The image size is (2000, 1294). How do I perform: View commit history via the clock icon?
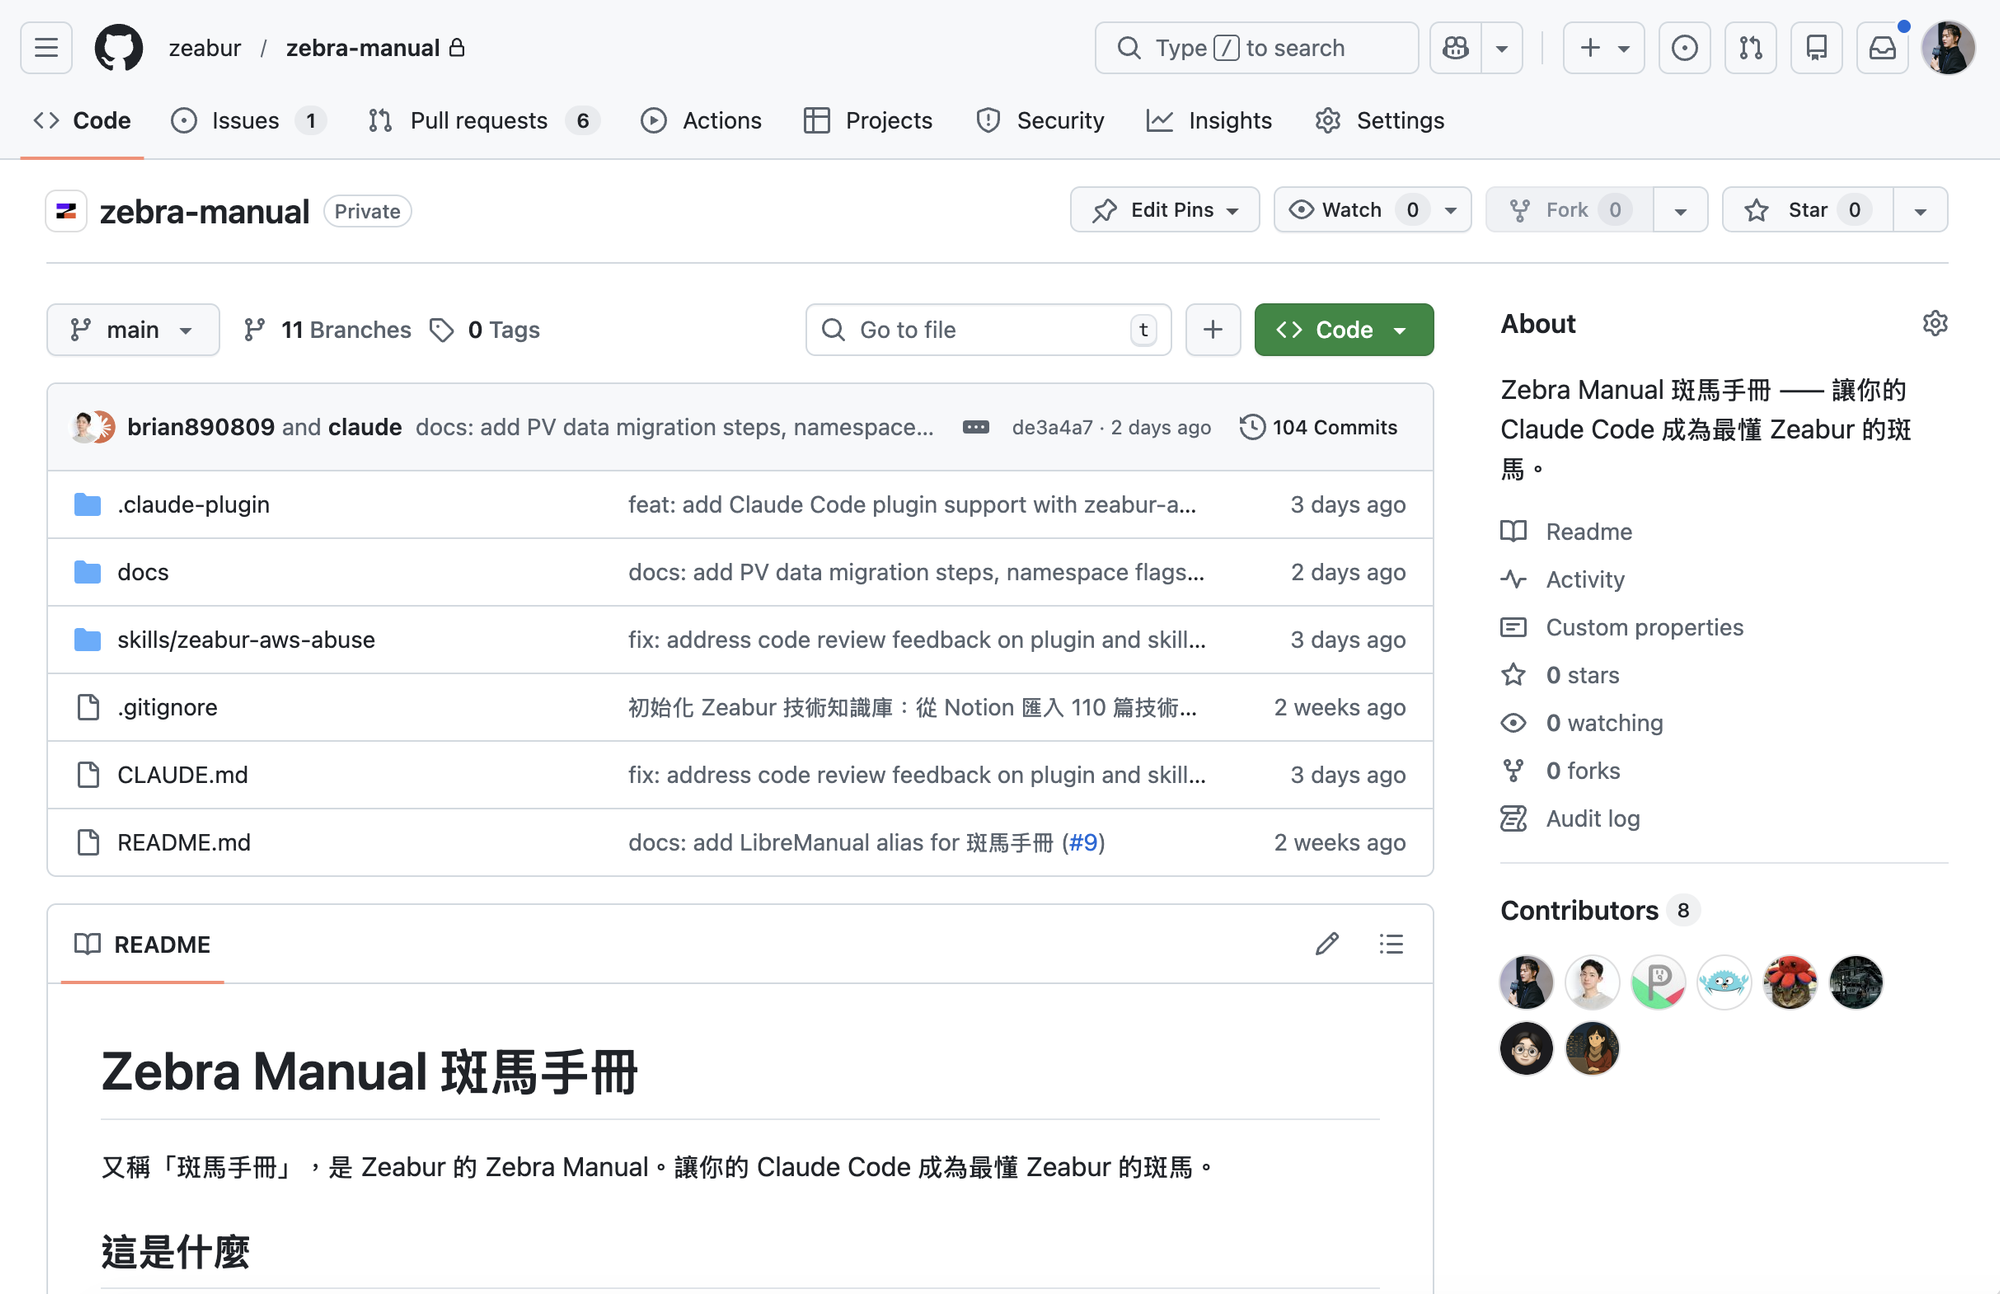point(1251,427)
